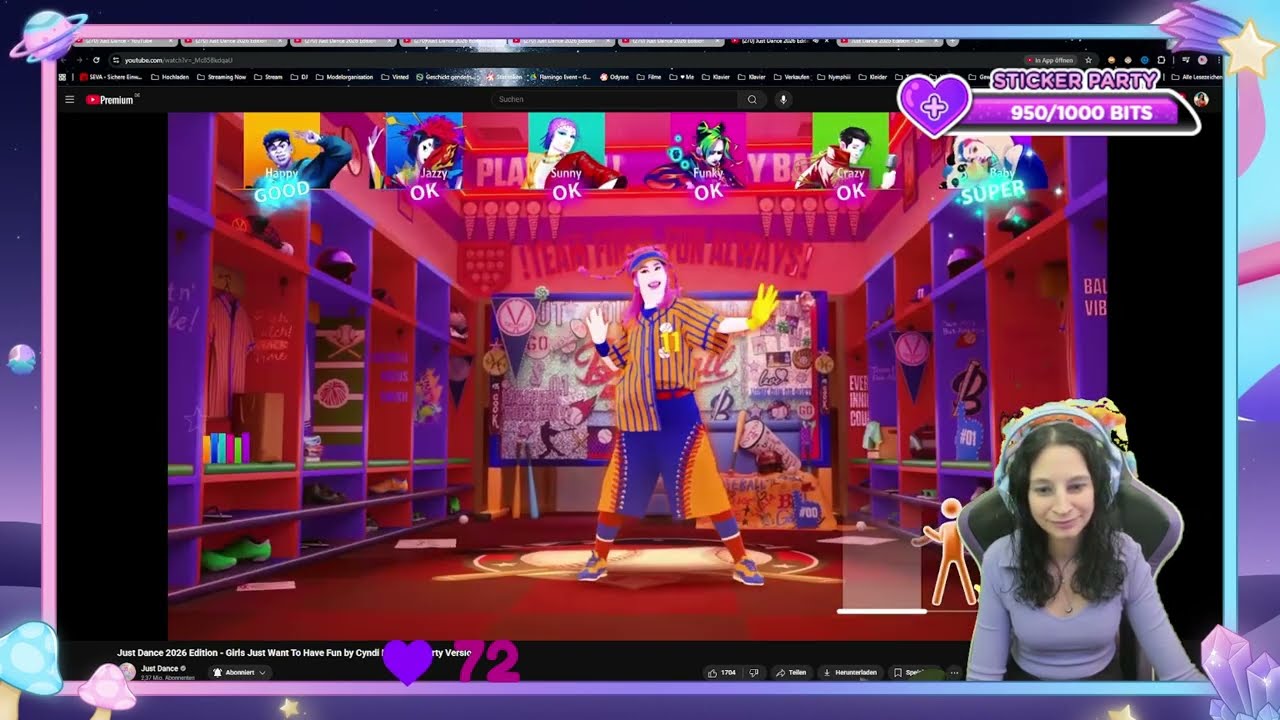Image resolution: width=1280 pixels, height=720 pixels.
Task: Start voice search with the microphone icon
Action: pyautogui.click(x=783, y=99)
